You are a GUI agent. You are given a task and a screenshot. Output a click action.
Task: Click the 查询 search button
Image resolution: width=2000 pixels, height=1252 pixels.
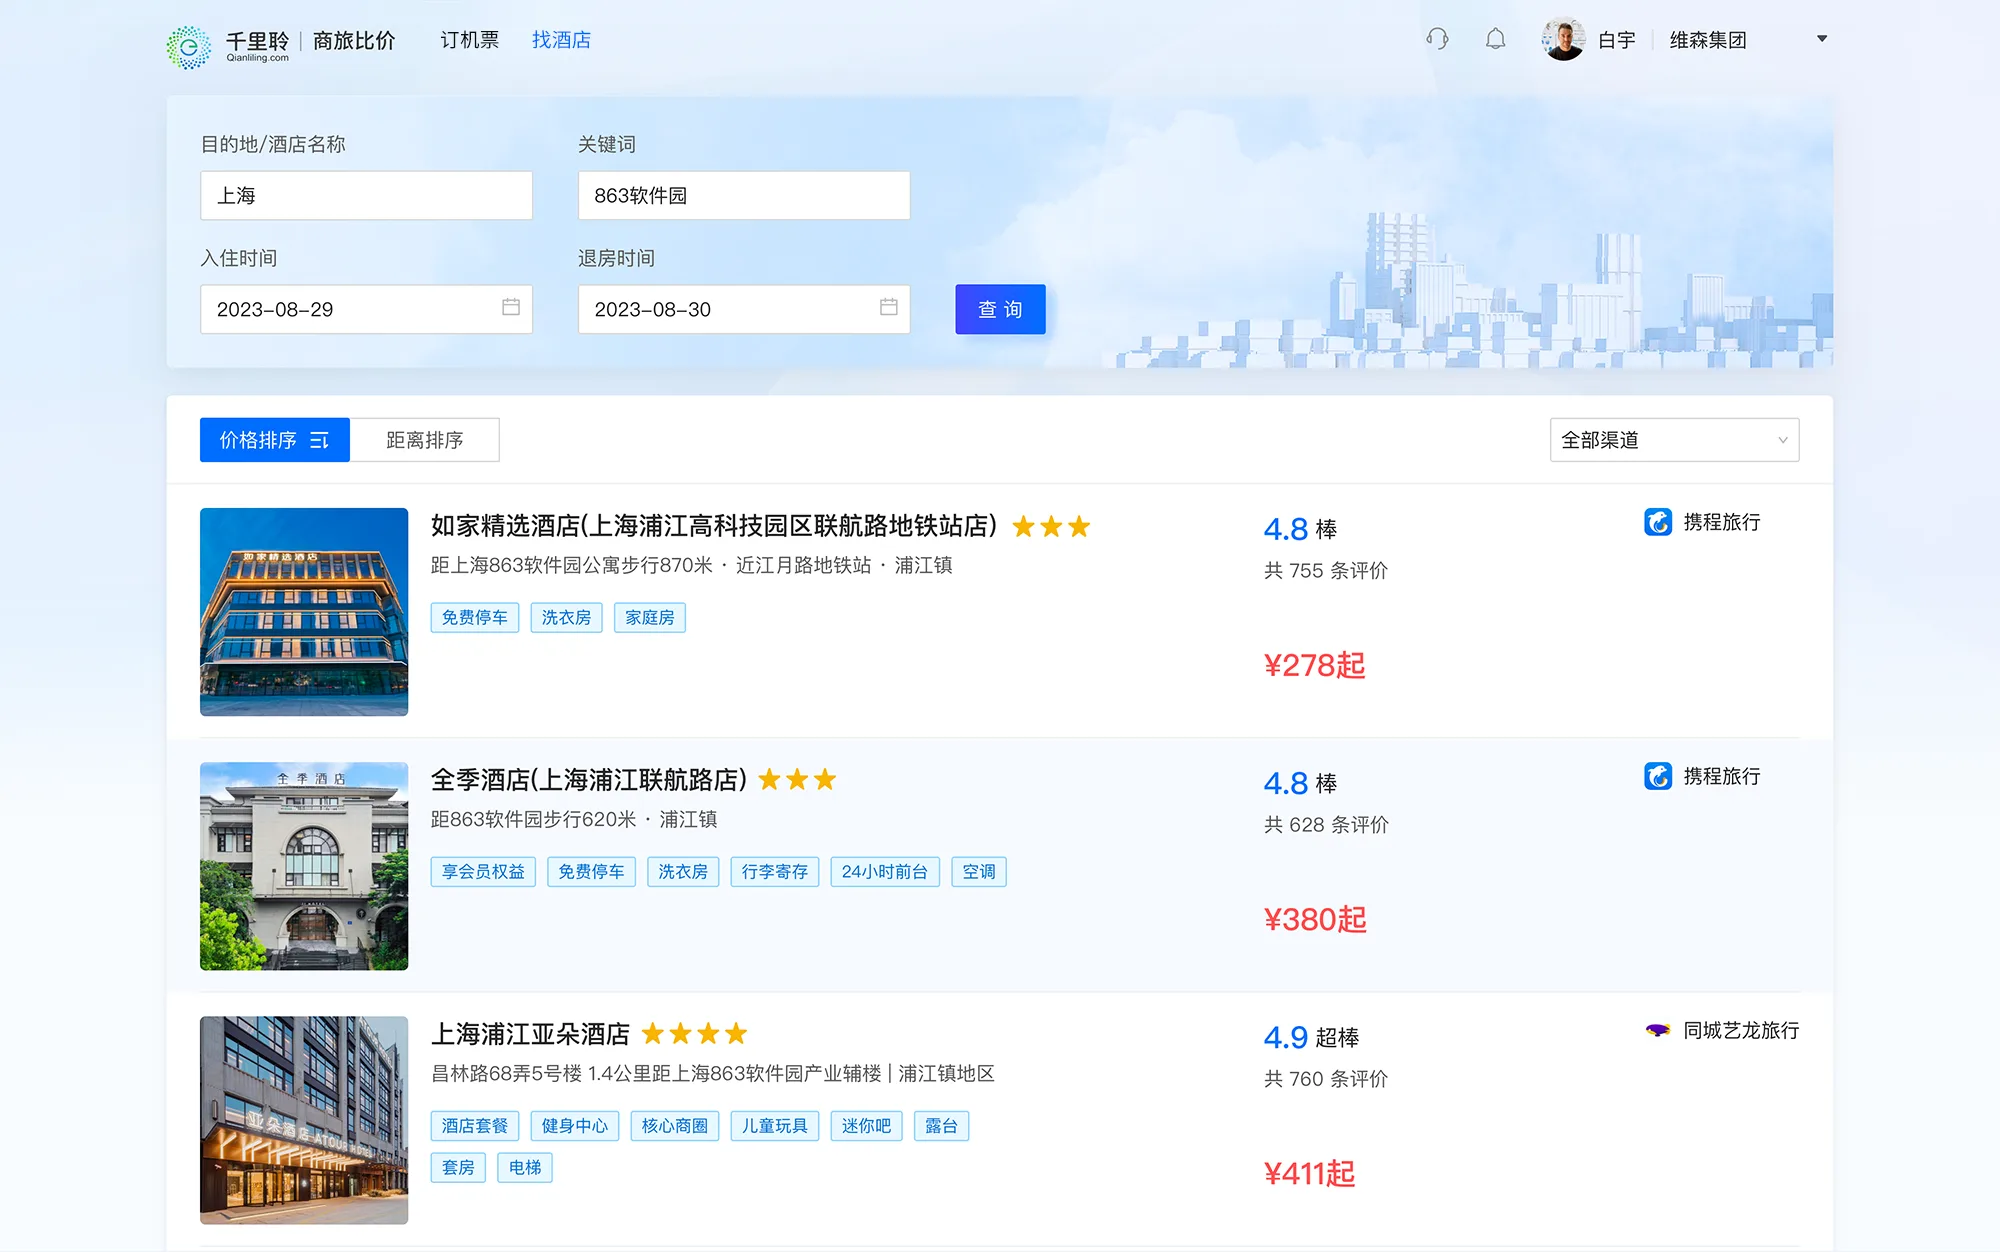click(1000, 309)
